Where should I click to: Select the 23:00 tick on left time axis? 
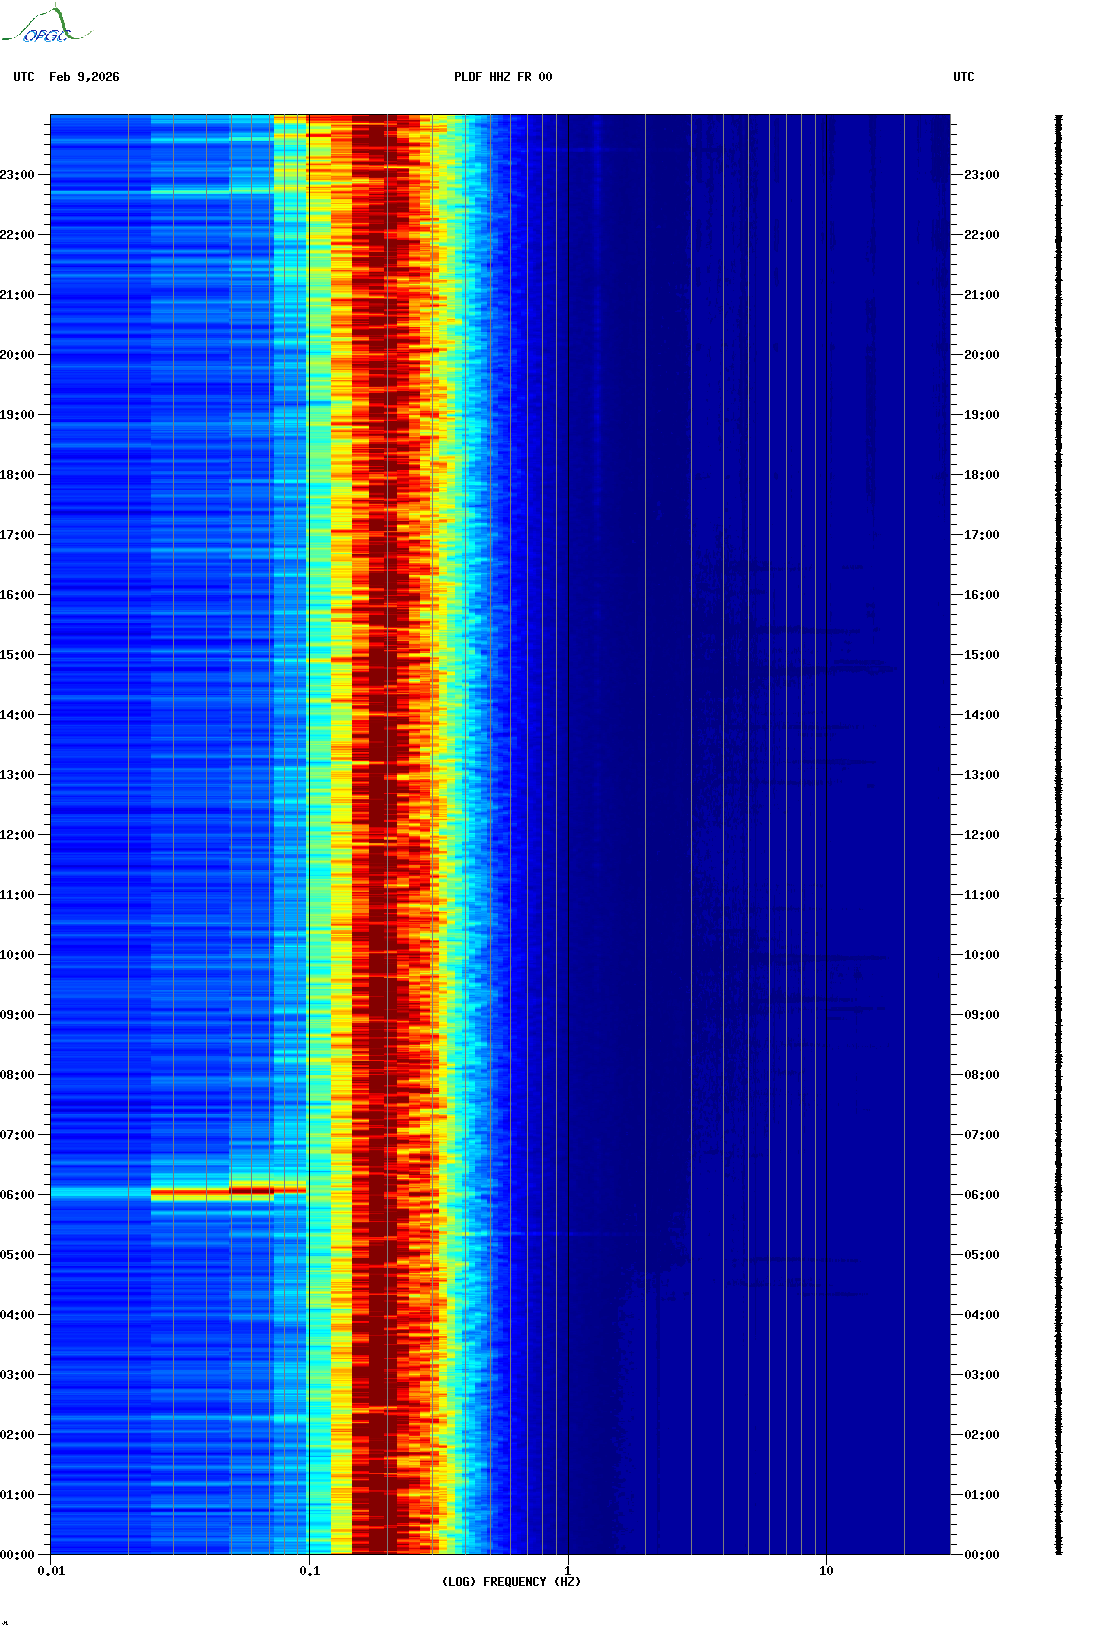(x=18, y=175)
